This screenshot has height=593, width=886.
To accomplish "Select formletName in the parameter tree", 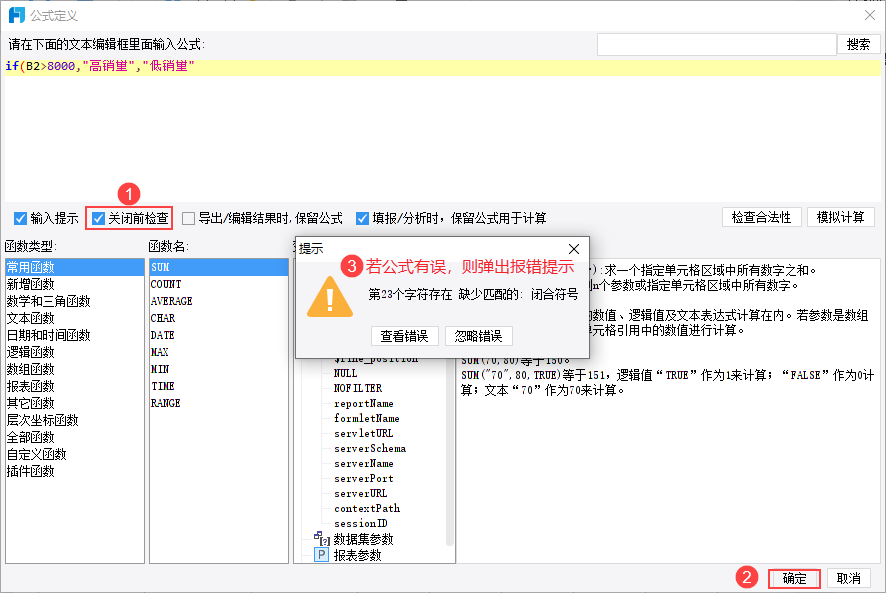I will (366, 418).
